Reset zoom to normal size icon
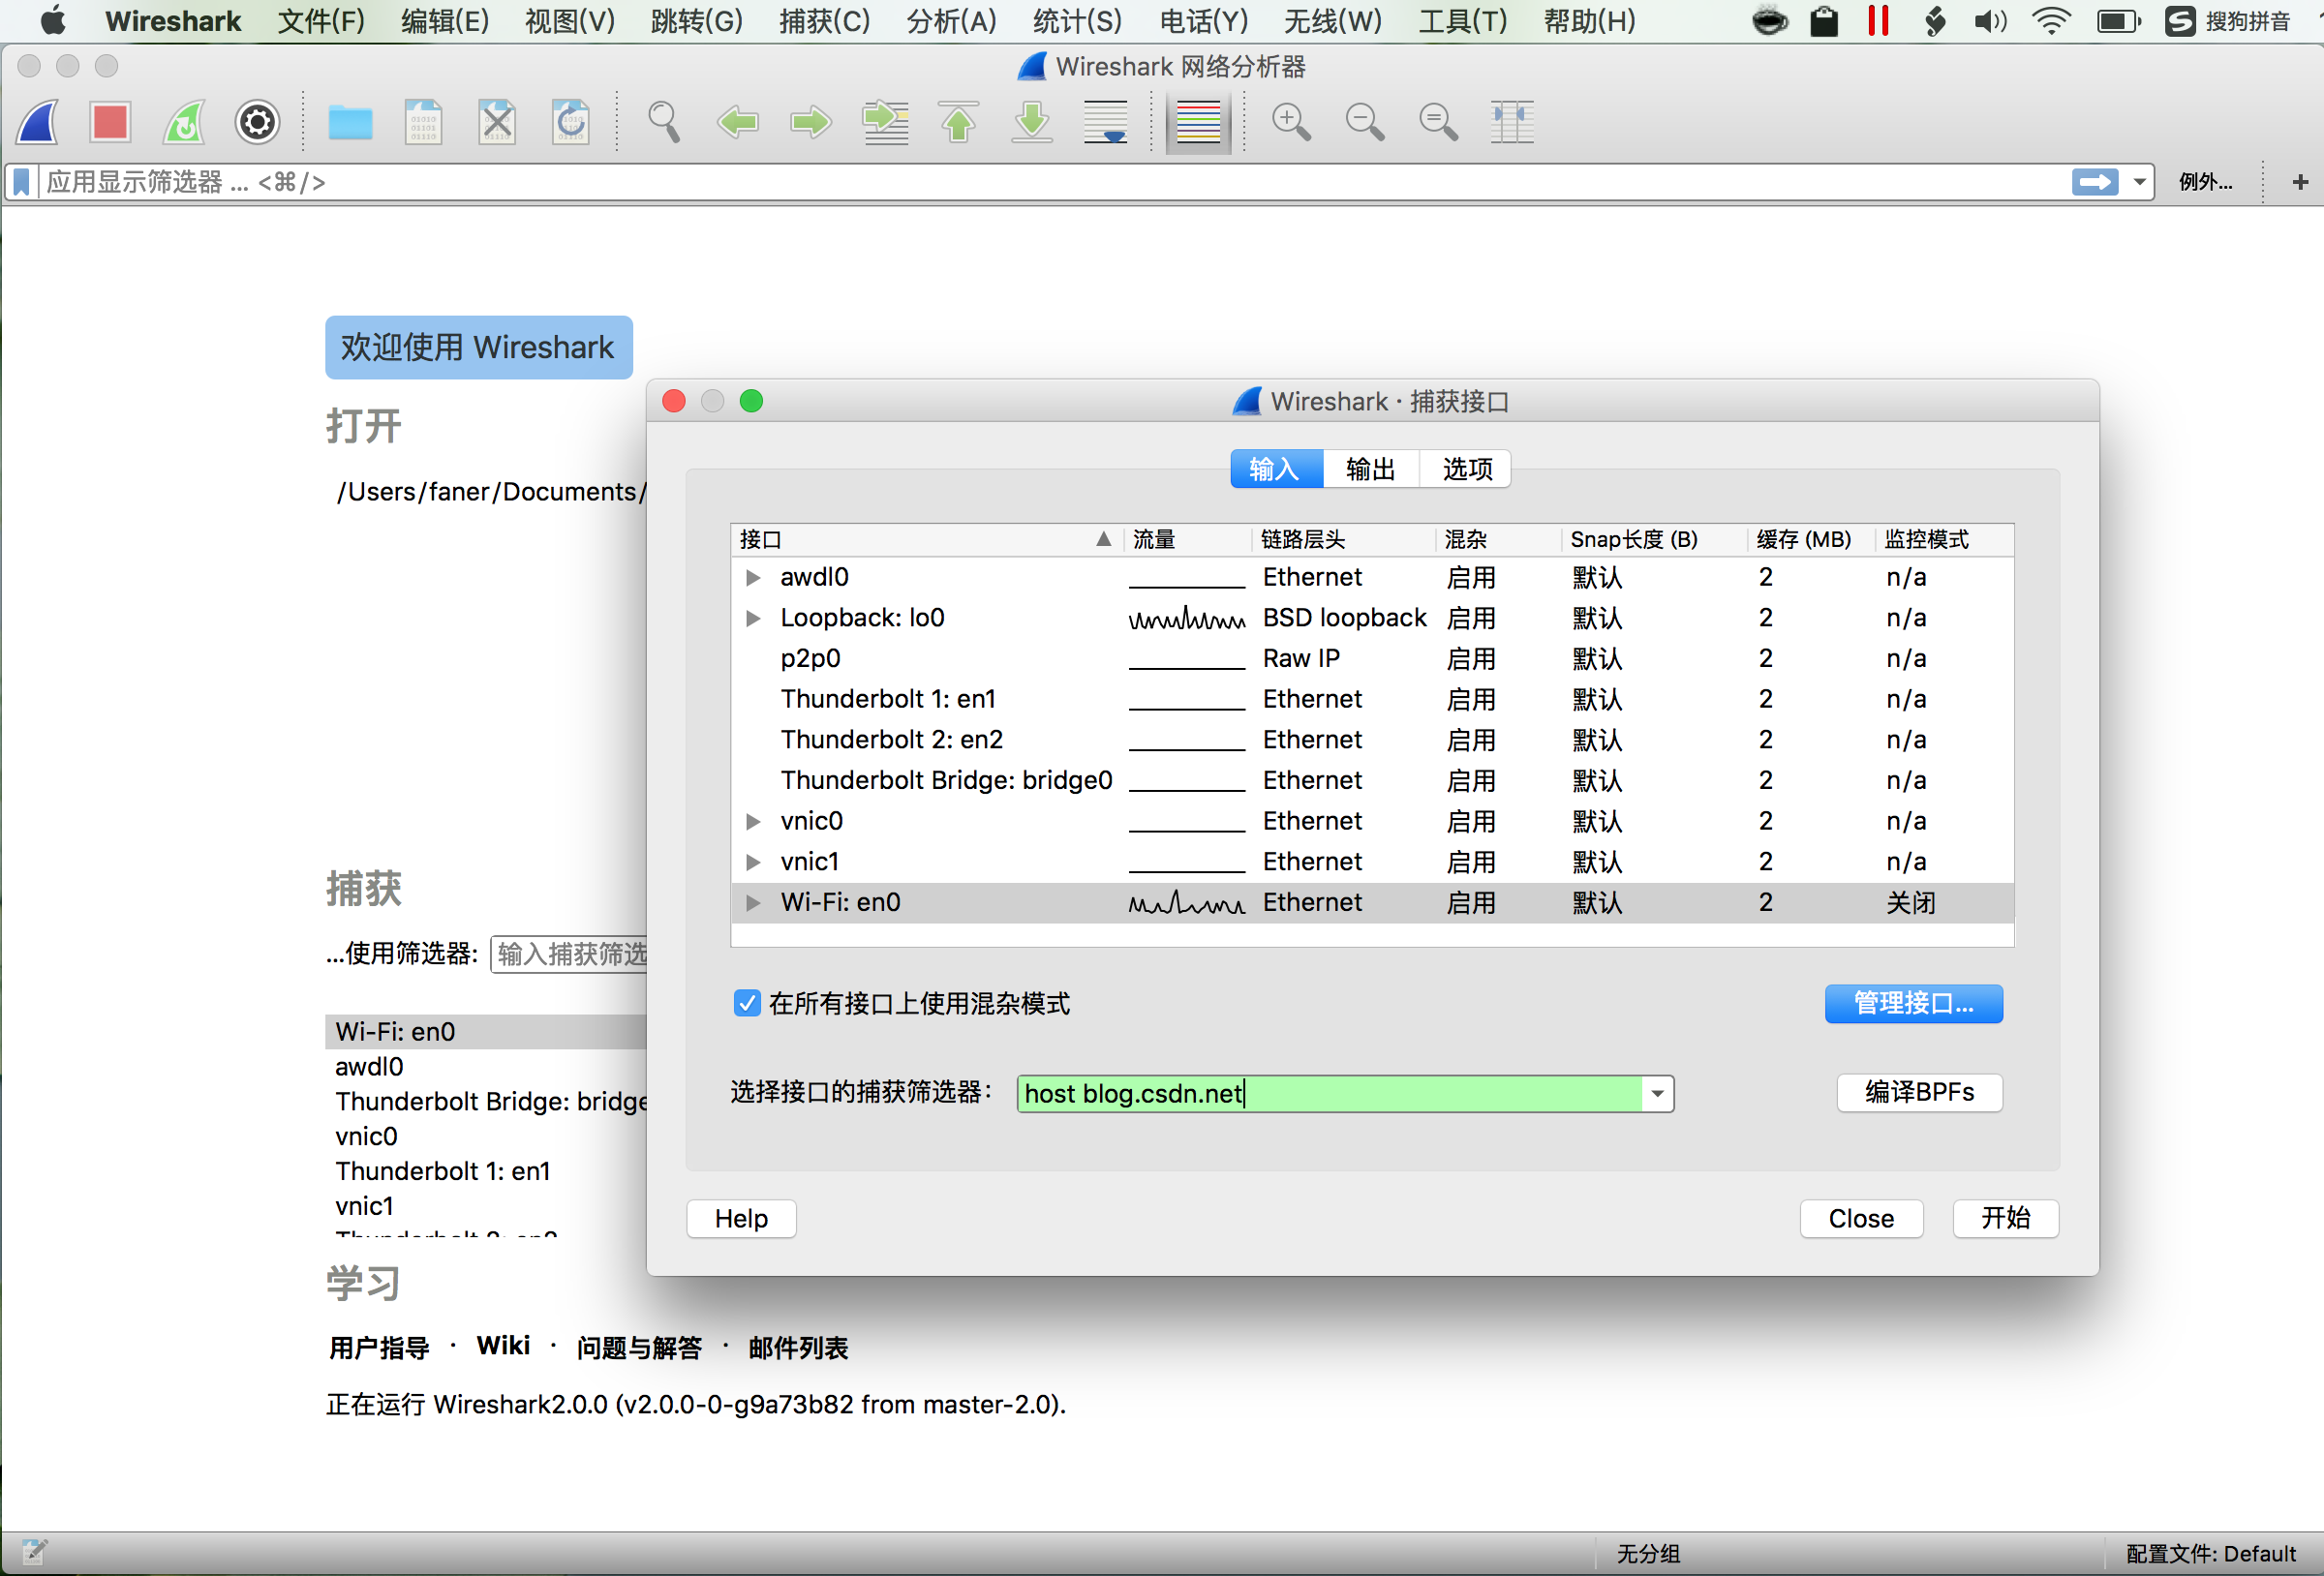The image size is (2324, 1576). [1438, 122]
